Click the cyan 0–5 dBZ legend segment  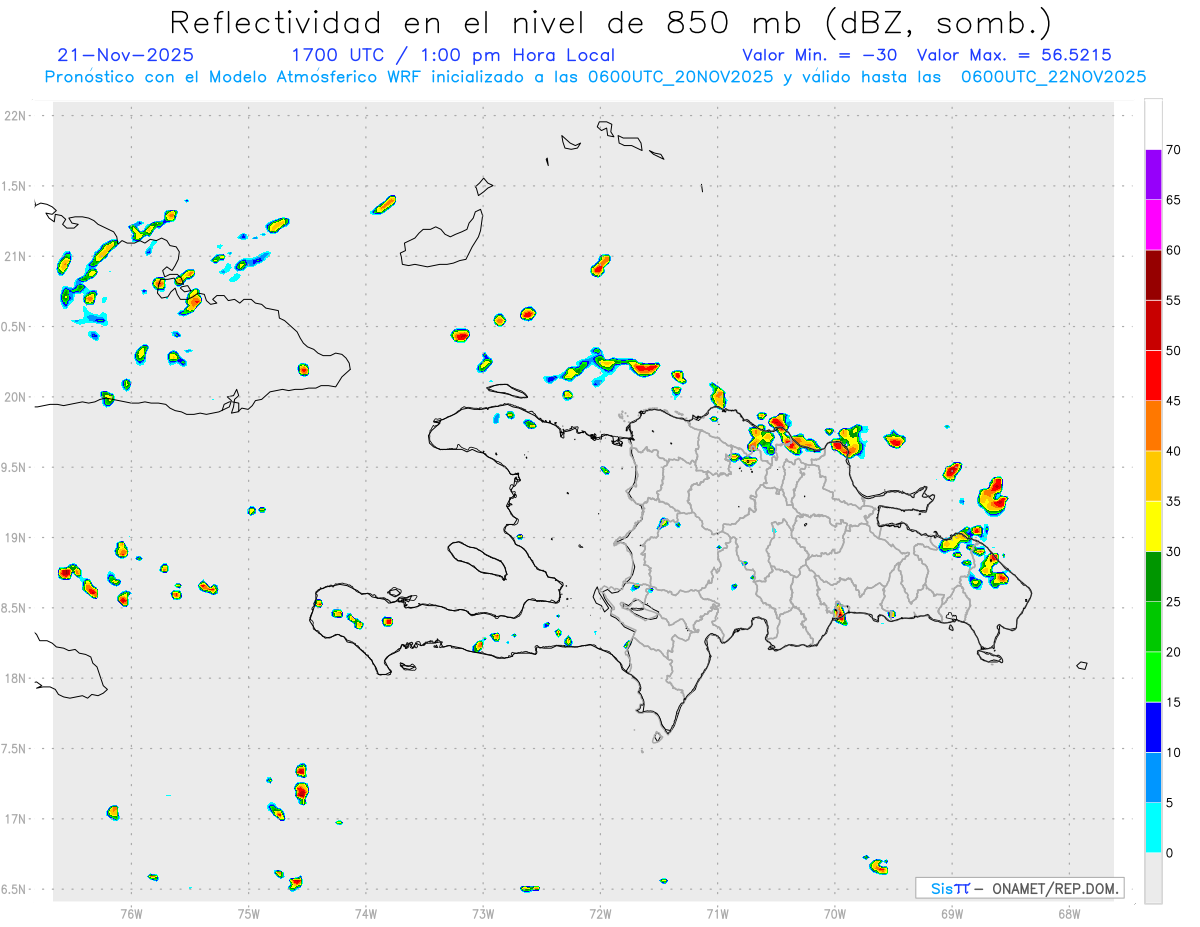click(1153, 828)
